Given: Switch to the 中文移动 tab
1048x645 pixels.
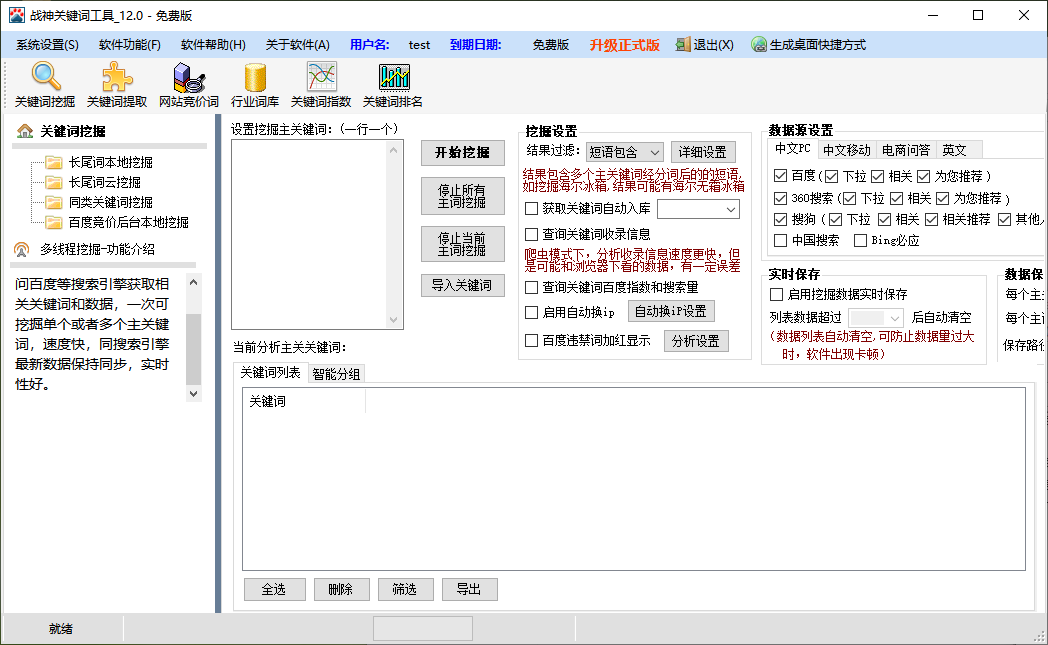Looking at the screenshot, I should click(x=847, y=150).
